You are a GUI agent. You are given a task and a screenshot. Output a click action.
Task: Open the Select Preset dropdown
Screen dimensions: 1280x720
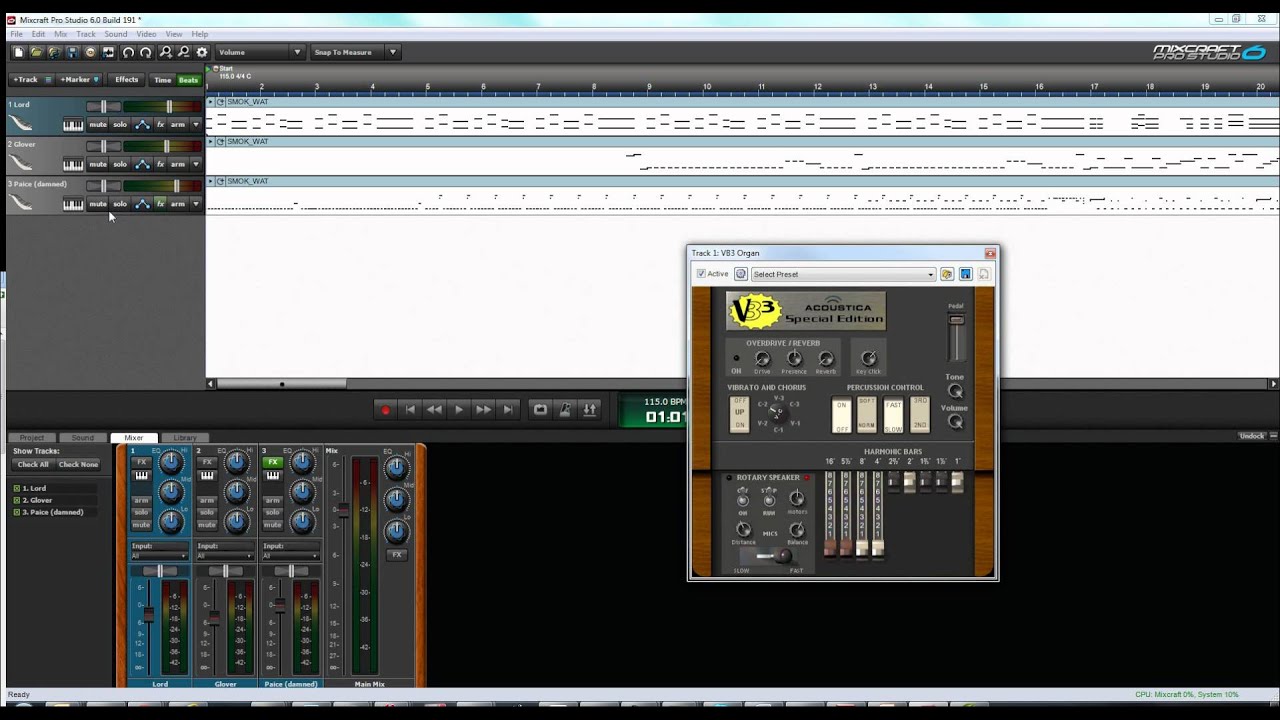[x=843, y=274]
